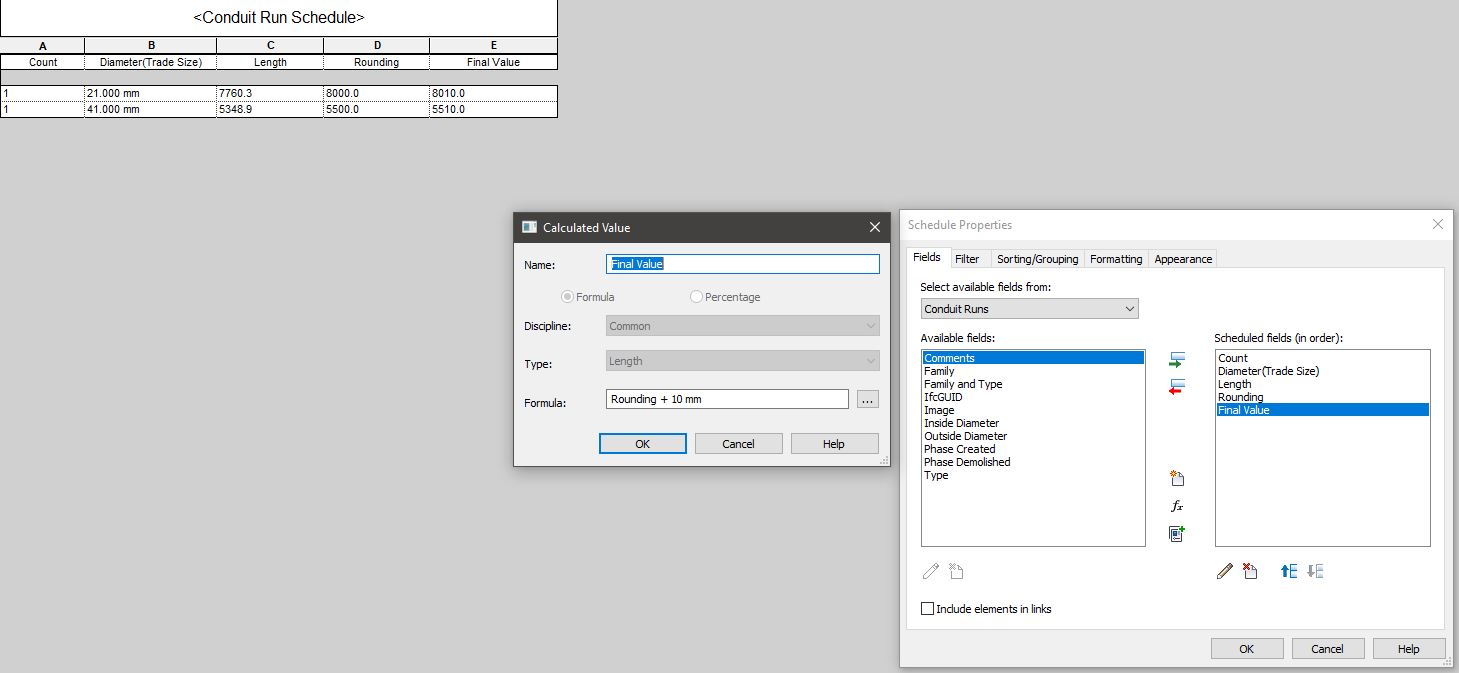Open the calculated value fx tool
The height and width of the screenshot is (673, 1459).
(1177, 506)
